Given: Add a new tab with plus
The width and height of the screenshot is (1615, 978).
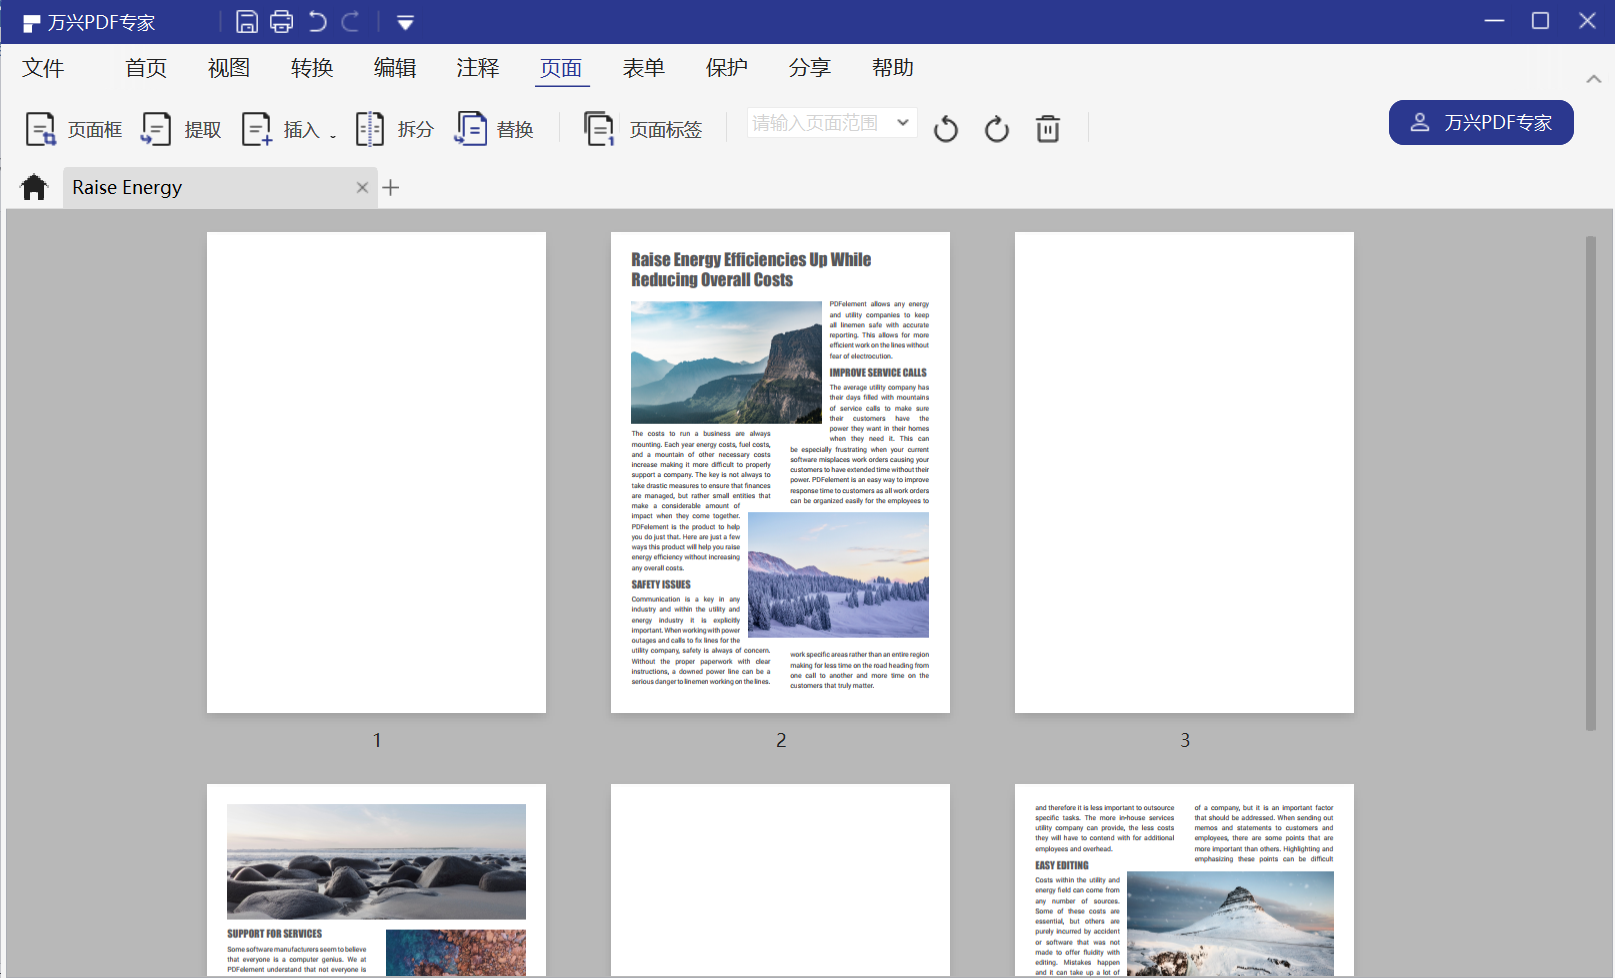Looking at the screenshot, I should click(x=391, y=187).
